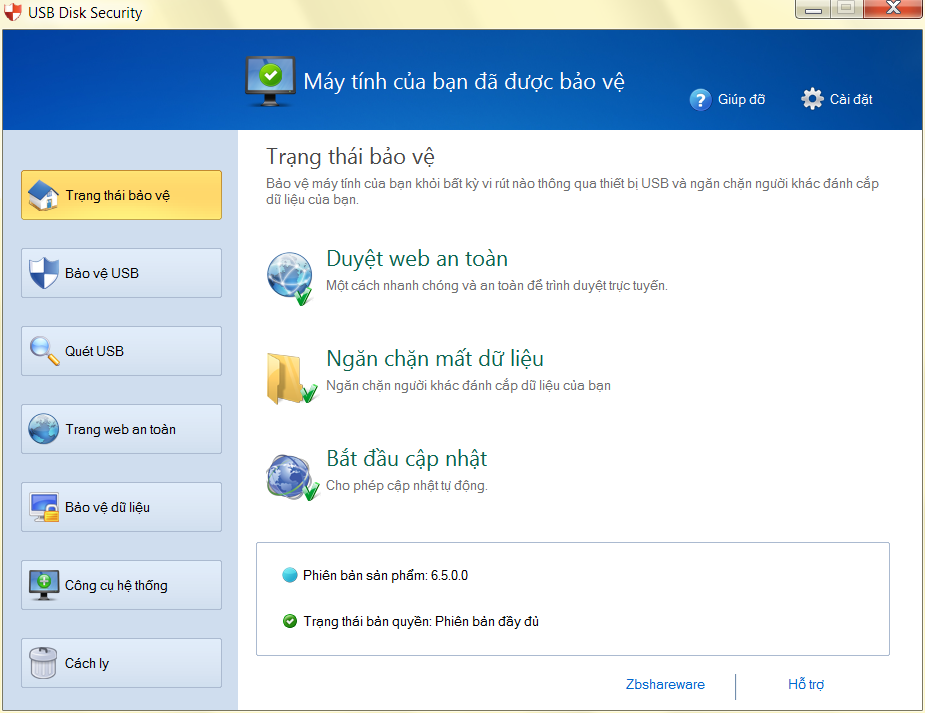The image size is (925, 713).
Task: Click the text Cho phép cập nhật tự động.
Action: tap(407, 486)
